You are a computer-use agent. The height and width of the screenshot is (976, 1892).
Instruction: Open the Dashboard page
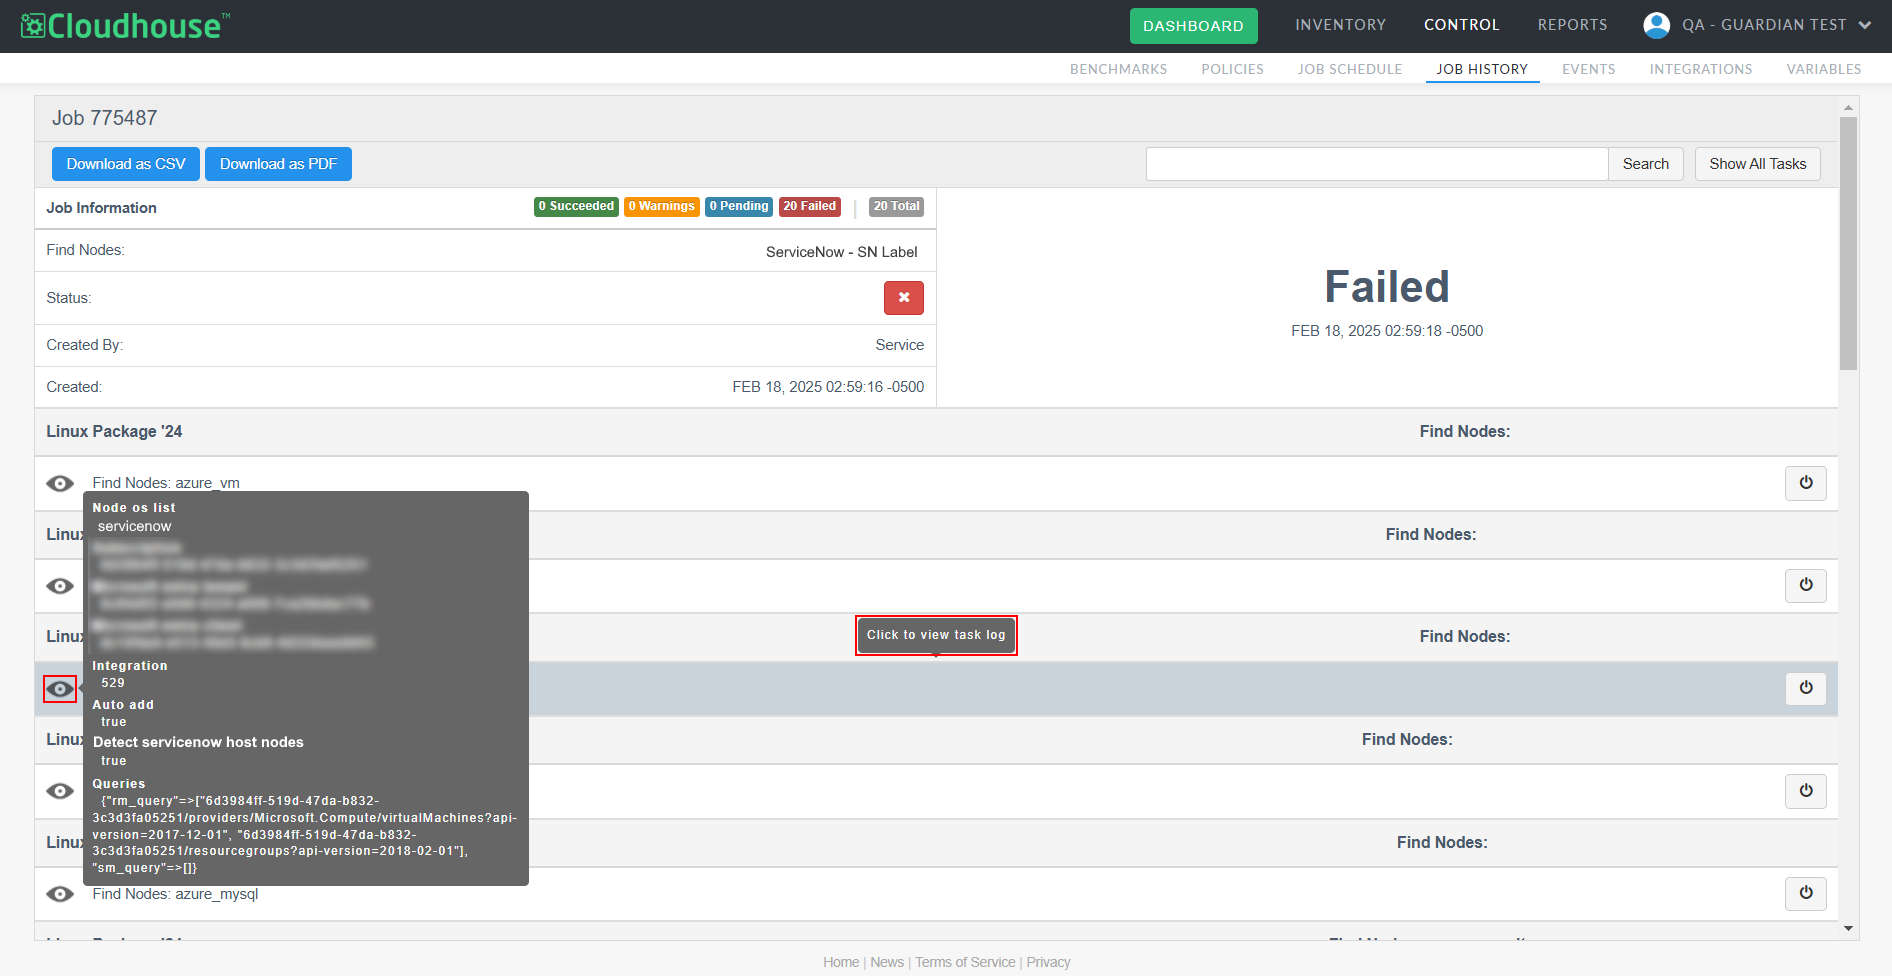pyautogui.click(x=1193, y=26)
